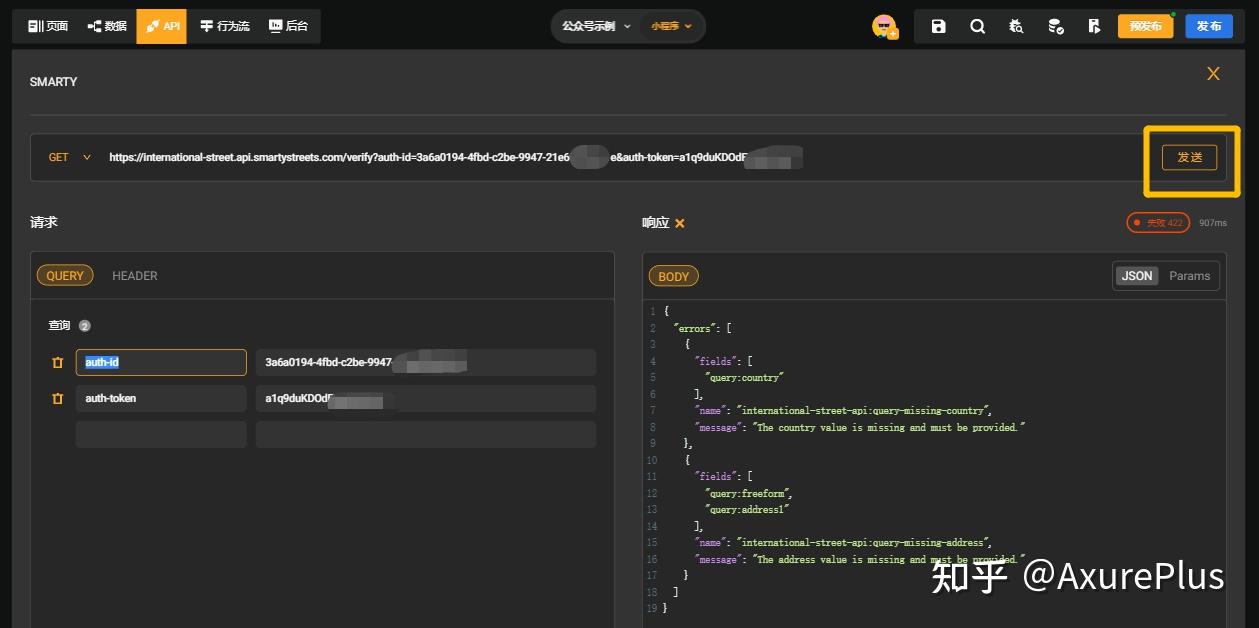1259x628 pixels.
Task: Open search via magnifier icon
Action: click(x=977, y=26)
